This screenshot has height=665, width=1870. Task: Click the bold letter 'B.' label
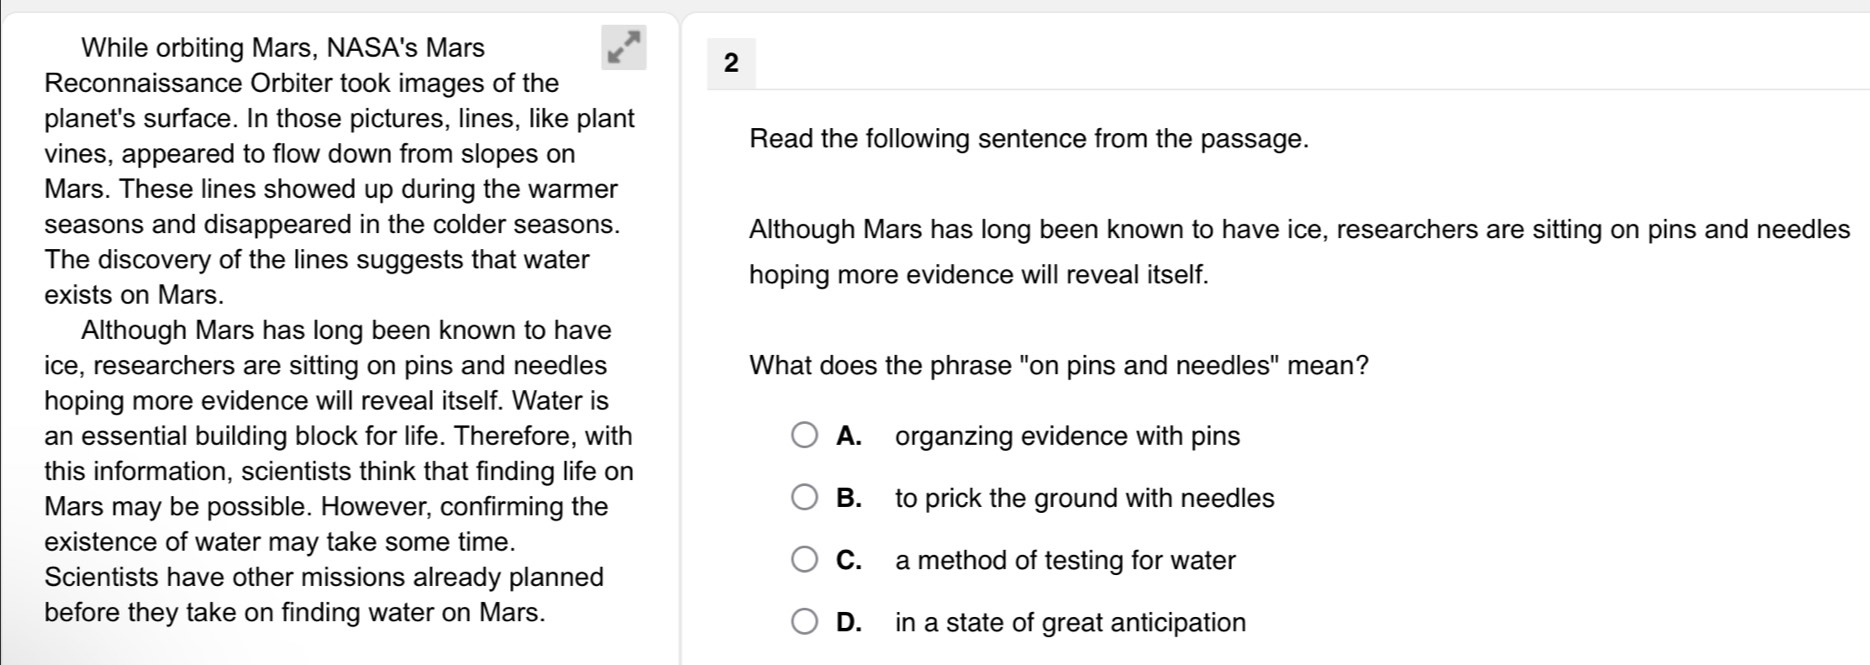click(849, 498)
